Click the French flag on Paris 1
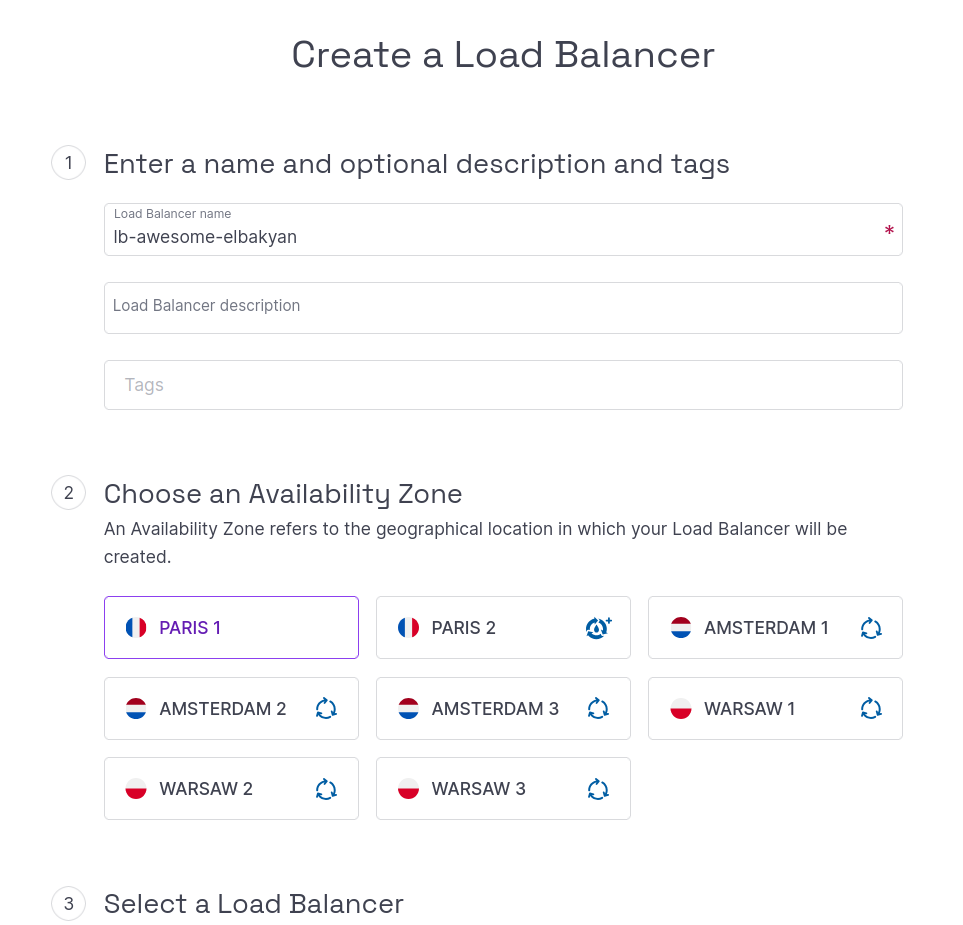 tap(136, 628)
